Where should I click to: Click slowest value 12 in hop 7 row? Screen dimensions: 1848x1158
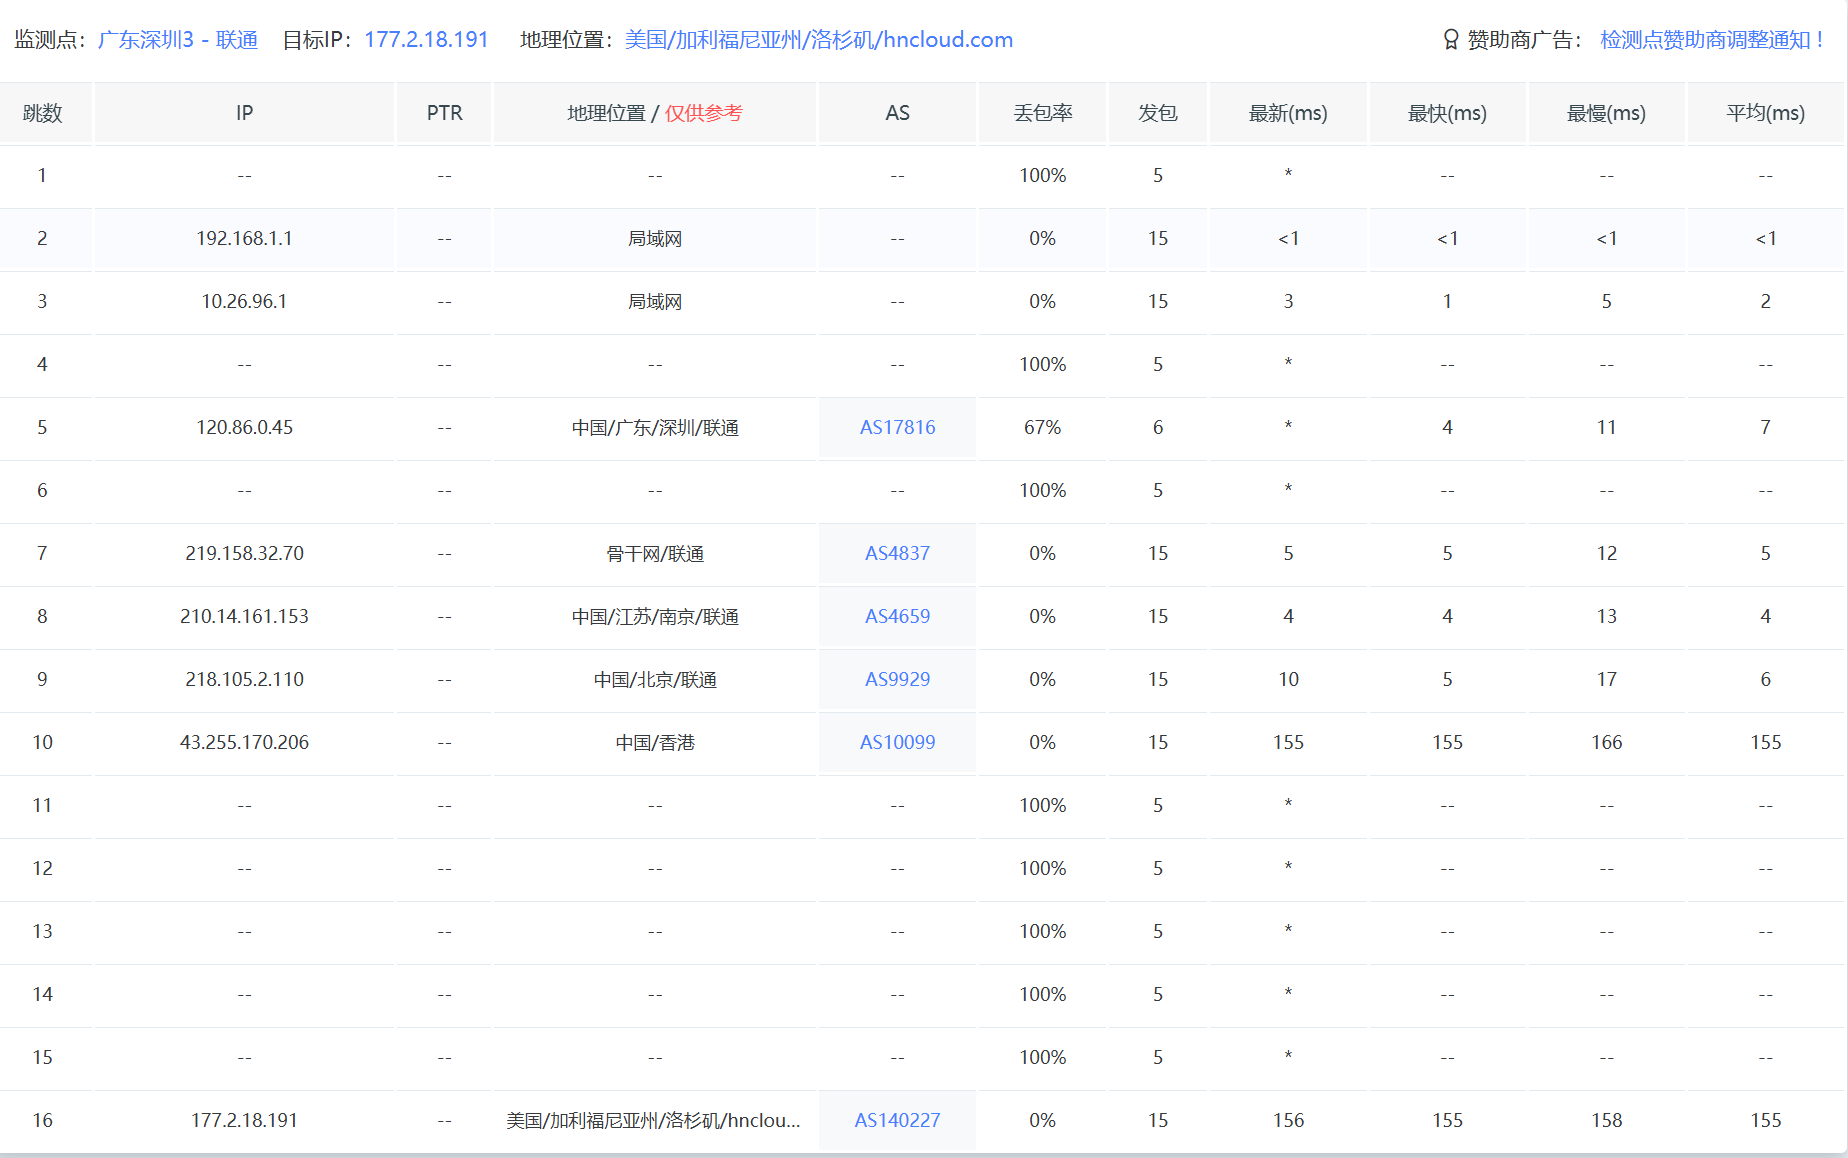pos(1606,553)
